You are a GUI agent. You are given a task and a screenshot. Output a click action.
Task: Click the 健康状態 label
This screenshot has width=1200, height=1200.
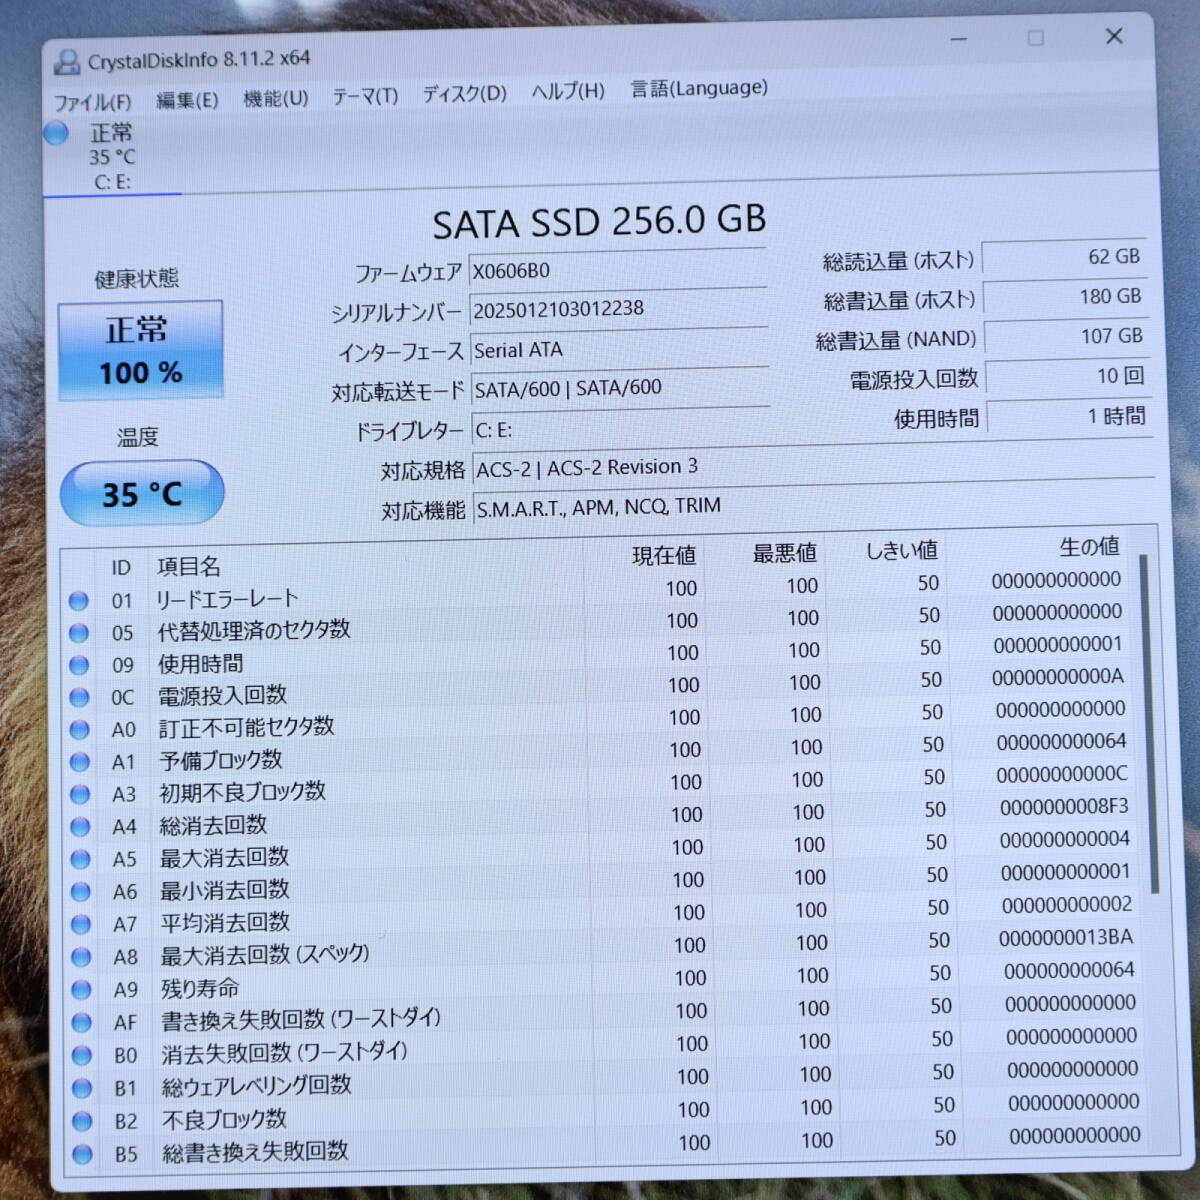[137, 279]
